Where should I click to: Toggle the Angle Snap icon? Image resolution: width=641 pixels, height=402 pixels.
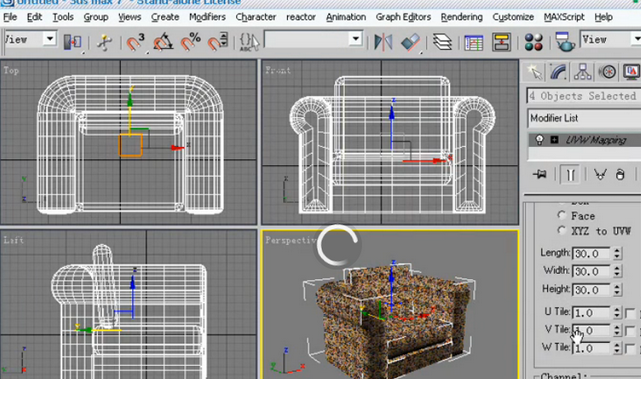tap(163, 42)
